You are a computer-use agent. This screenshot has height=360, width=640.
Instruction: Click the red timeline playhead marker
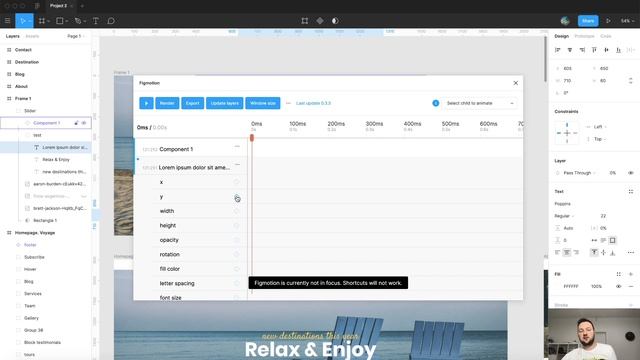[252, 138]
